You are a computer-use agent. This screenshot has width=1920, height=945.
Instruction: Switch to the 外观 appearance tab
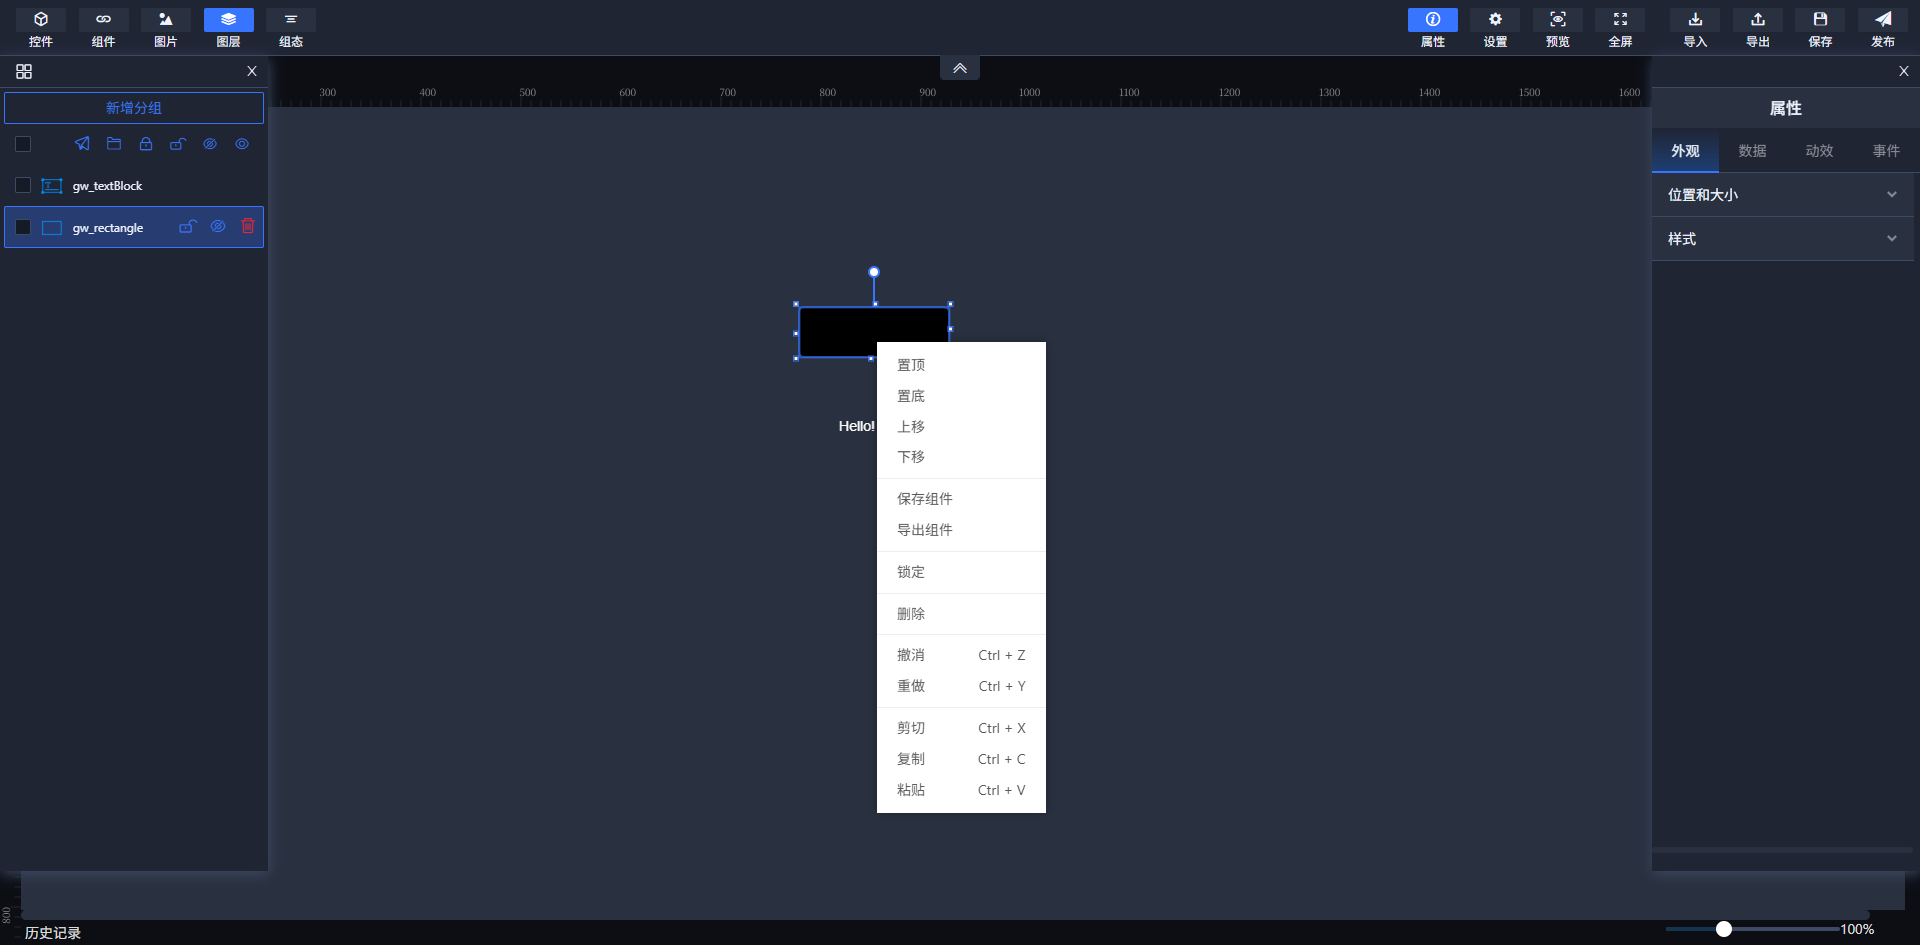[x=1685, y=151]
